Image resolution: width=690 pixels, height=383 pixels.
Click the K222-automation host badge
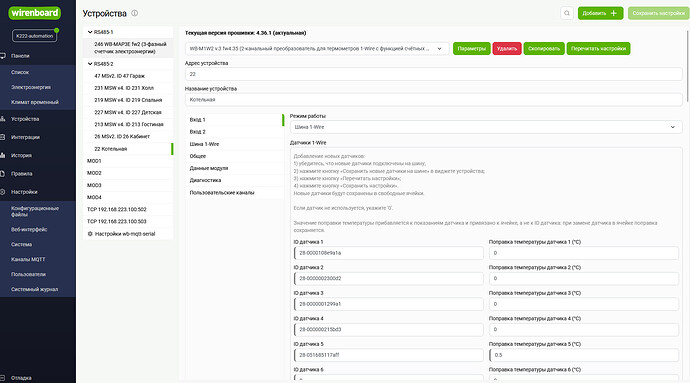(x=34, y=36)
